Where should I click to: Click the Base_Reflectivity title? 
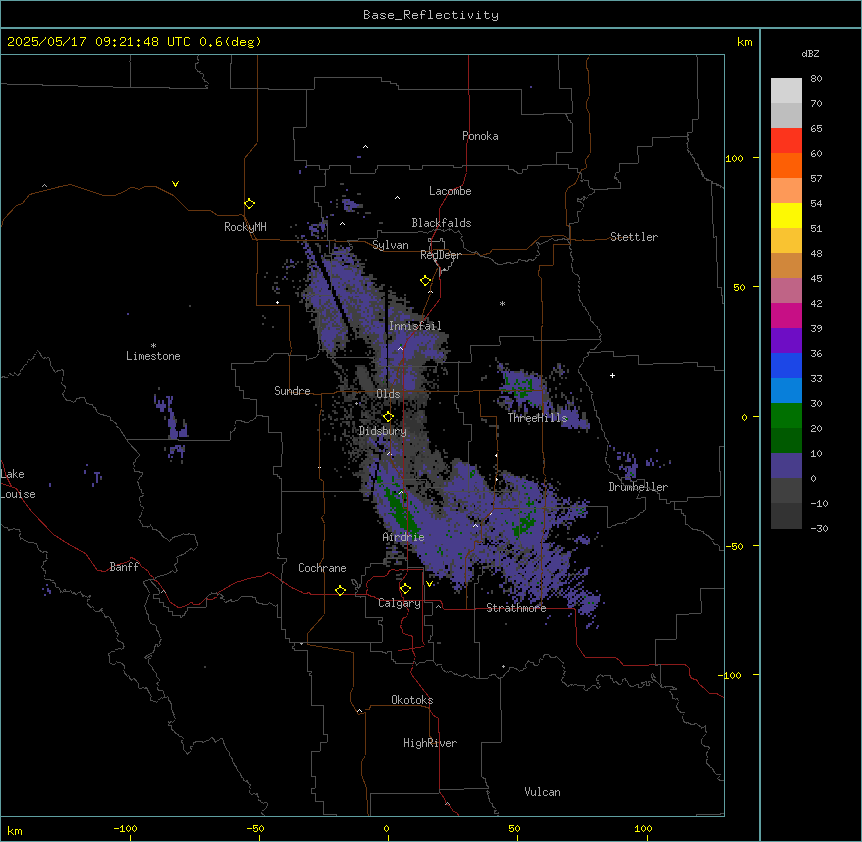(x=431, y=15)
